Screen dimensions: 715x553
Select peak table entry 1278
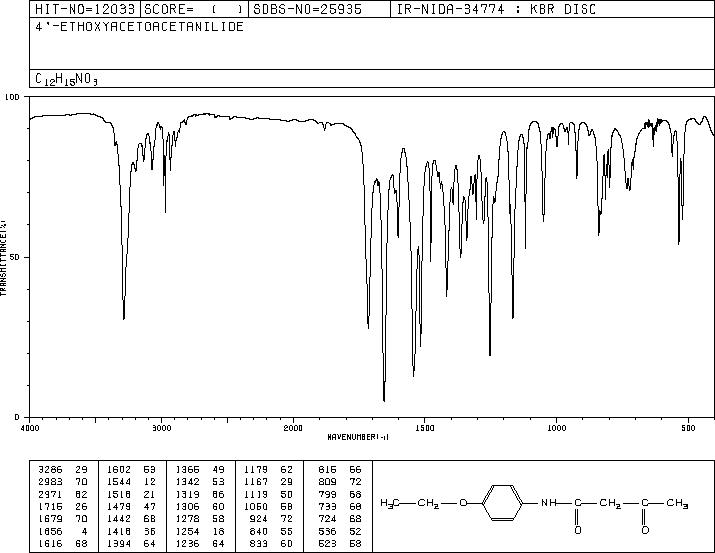[x=188, y=519]
